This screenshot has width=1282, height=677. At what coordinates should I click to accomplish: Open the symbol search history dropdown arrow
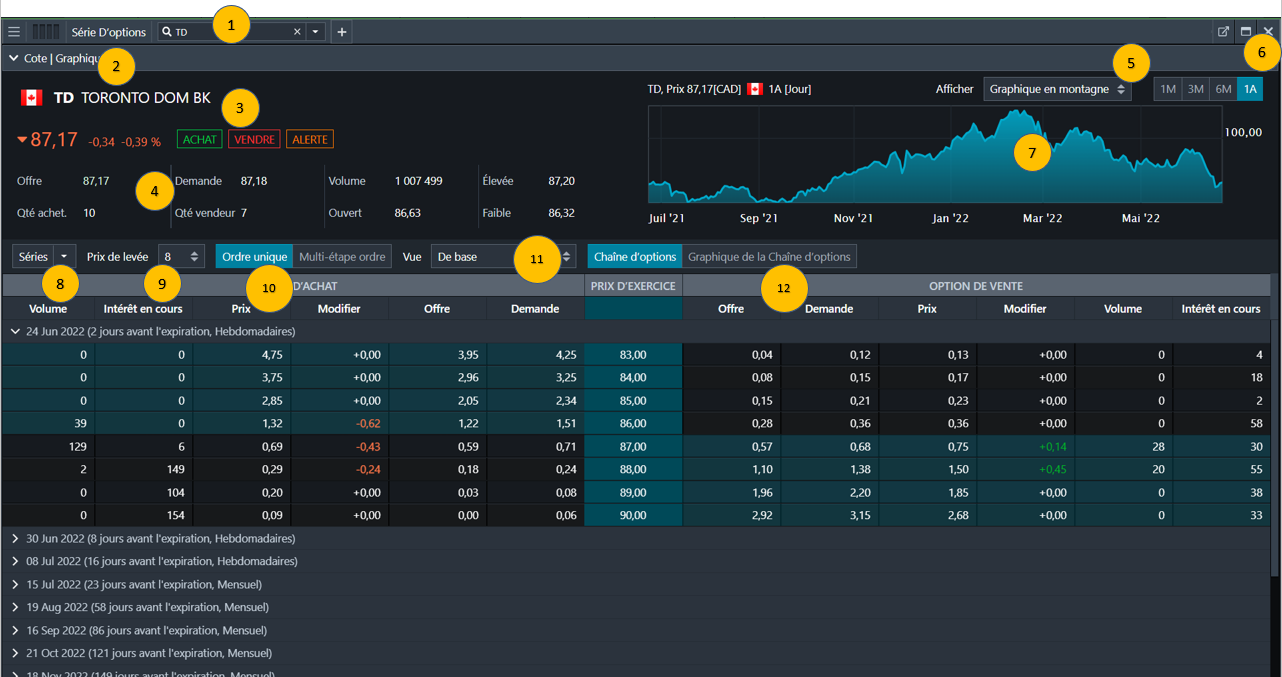click(x=316, y=32)
